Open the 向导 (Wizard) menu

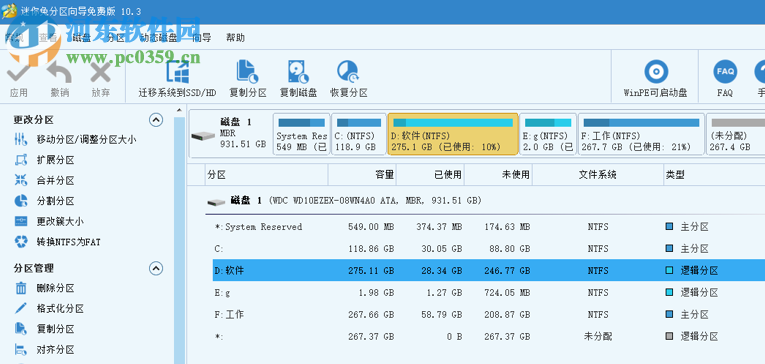pyautogui.click(x=202, y=38)
